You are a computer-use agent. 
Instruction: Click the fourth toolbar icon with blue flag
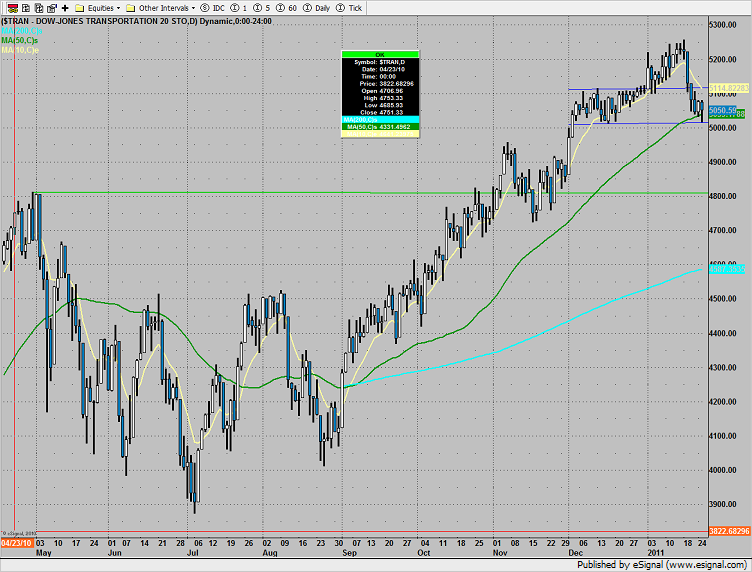(52, 8)
